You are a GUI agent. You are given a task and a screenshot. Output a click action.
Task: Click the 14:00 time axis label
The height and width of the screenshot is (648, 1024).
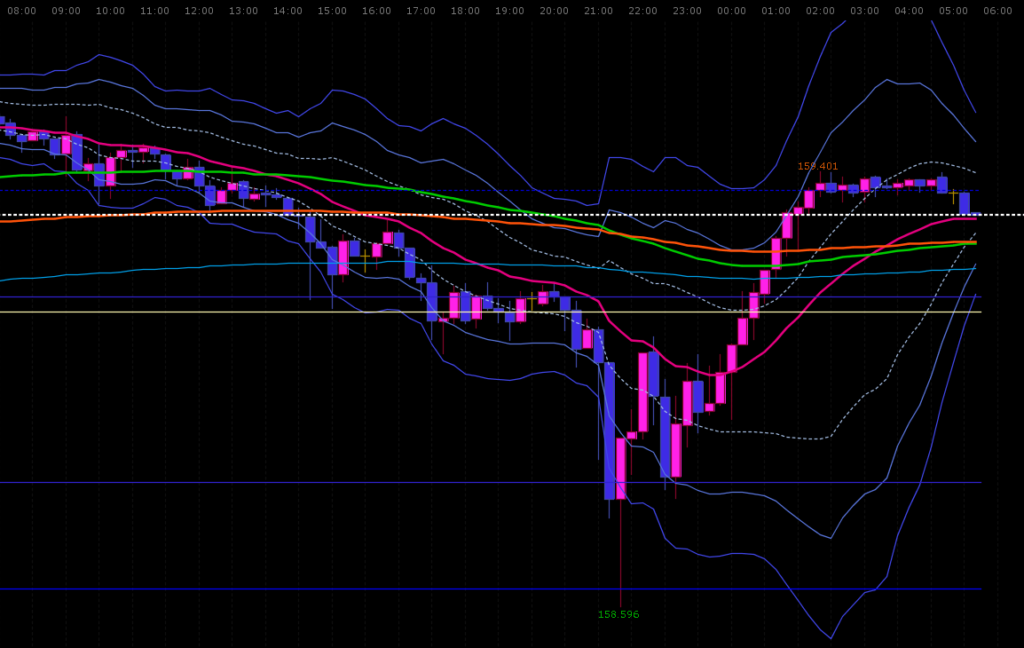pyautogui.click(x=288, y=11)
